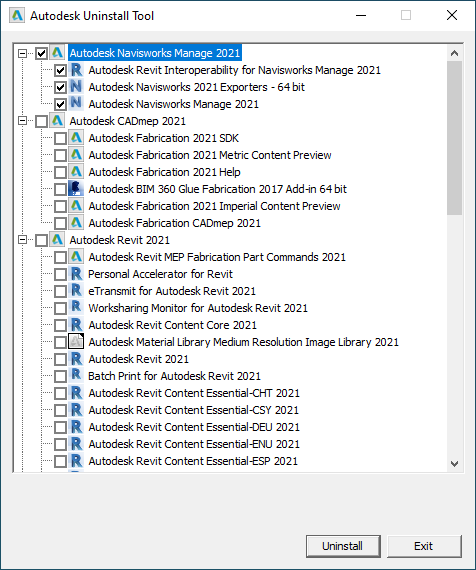Click the icon of Fabrication 2021 Help

tap(76, 172)
